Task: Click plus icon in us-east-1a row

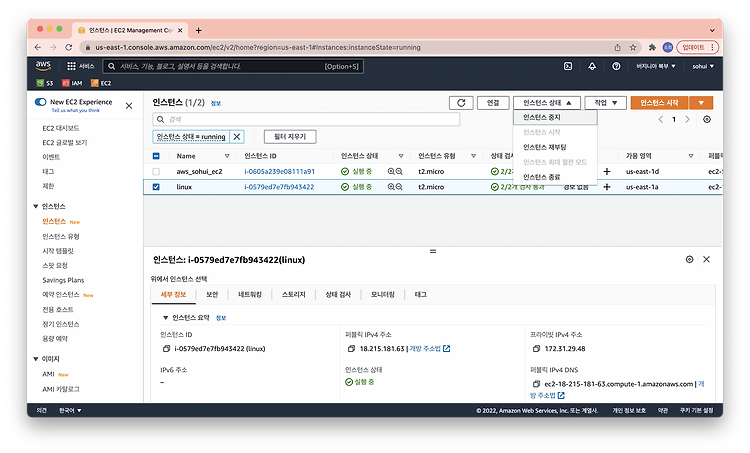Action: 607,187
